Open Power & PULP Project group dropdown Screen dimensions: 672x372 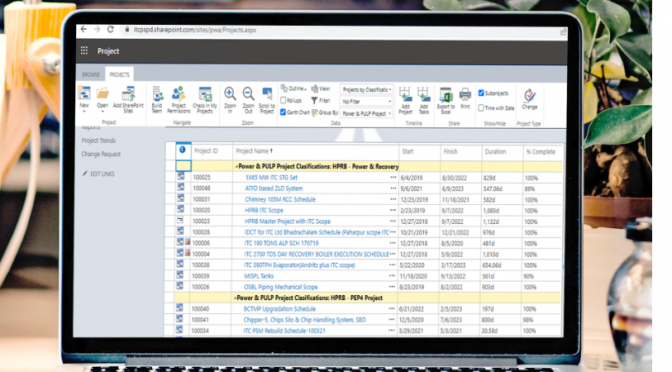pyautogui.click(x=366, y=114)
